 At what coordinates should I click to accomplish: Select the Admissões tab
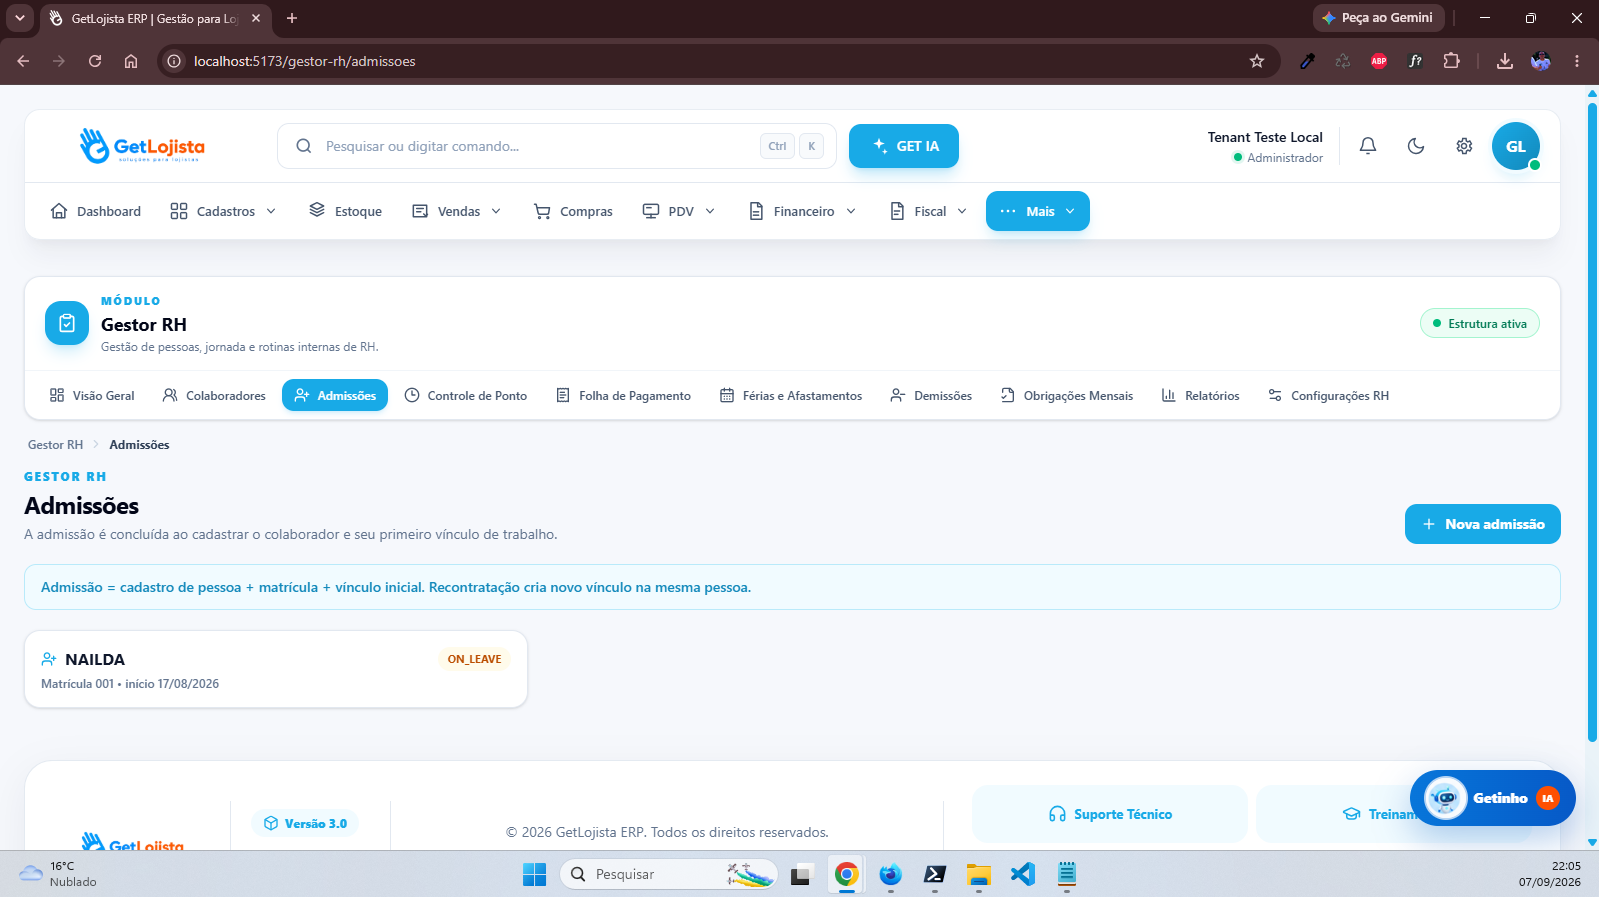(x=335, y=396)
